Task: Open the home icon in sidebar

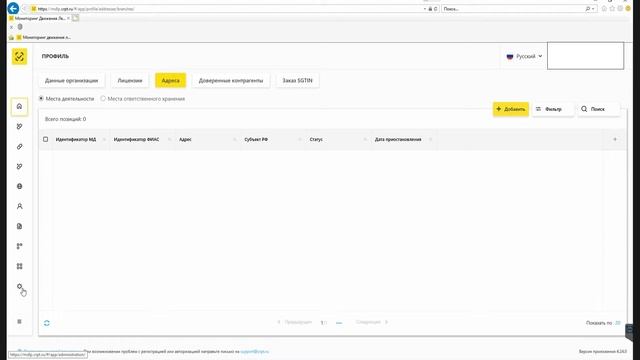Action: [19, 107]
